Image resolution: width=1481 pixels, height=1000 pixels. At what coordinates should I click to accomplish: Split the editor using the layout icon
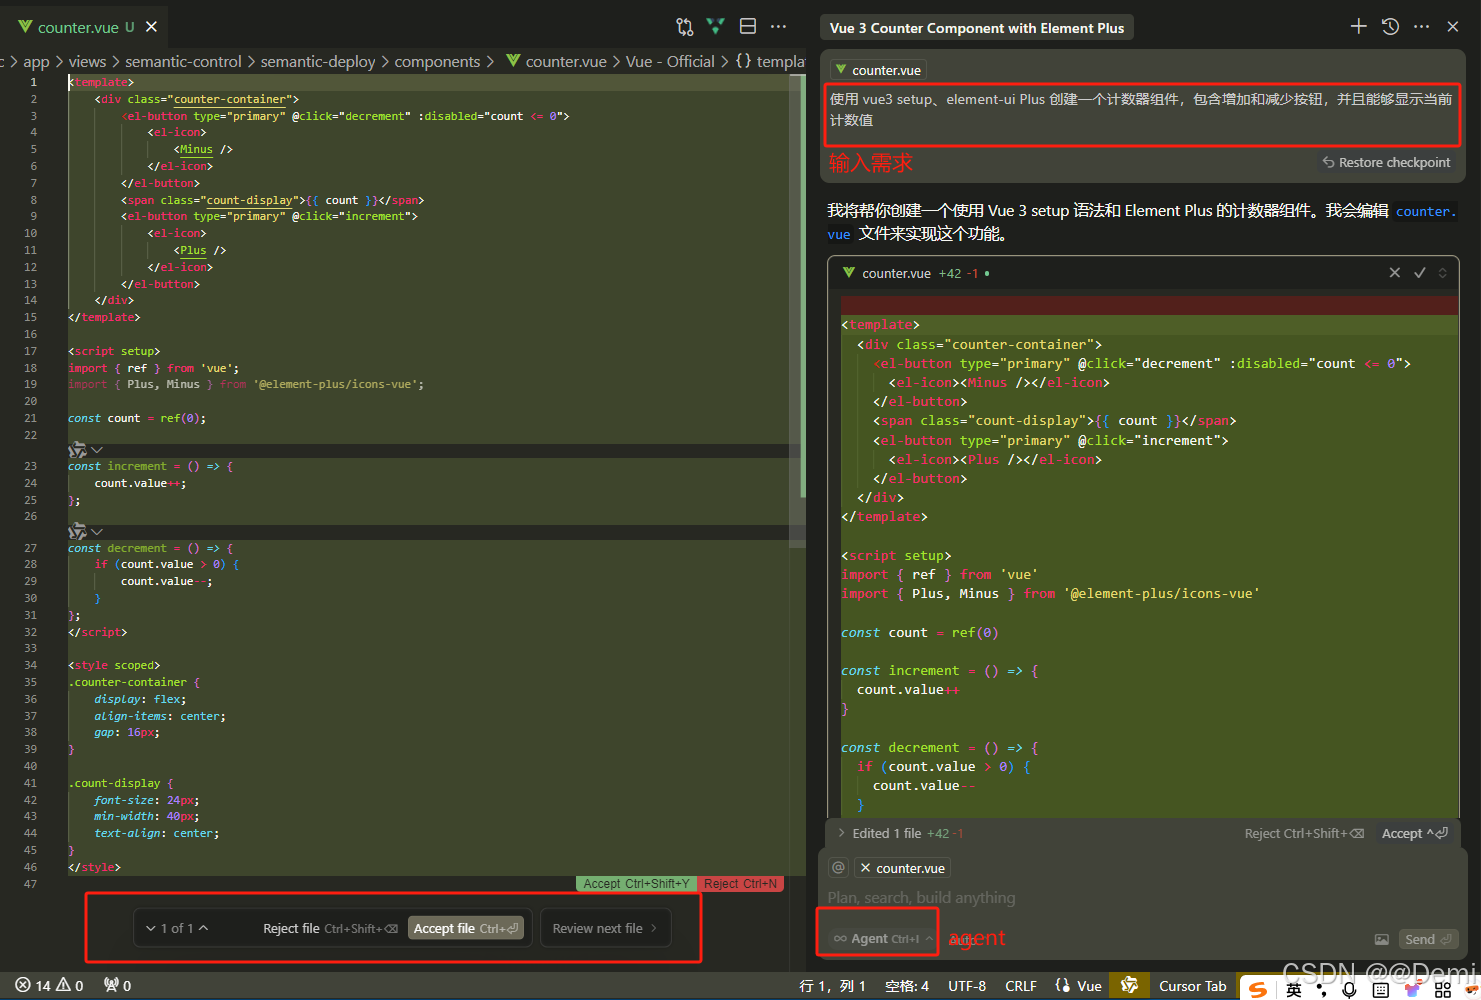click(x=747, y=26)
